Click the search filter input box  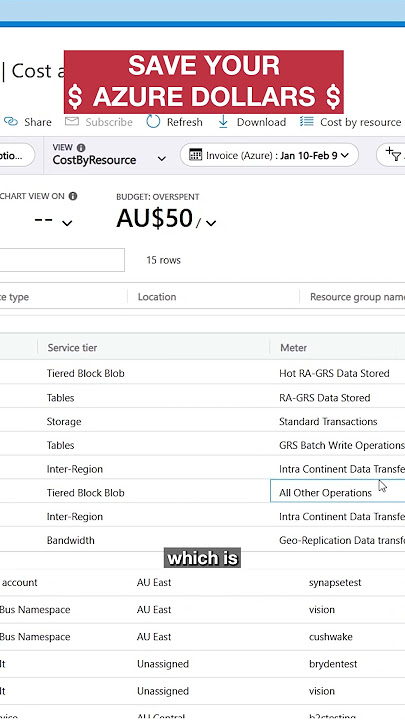tap(62, 260)
